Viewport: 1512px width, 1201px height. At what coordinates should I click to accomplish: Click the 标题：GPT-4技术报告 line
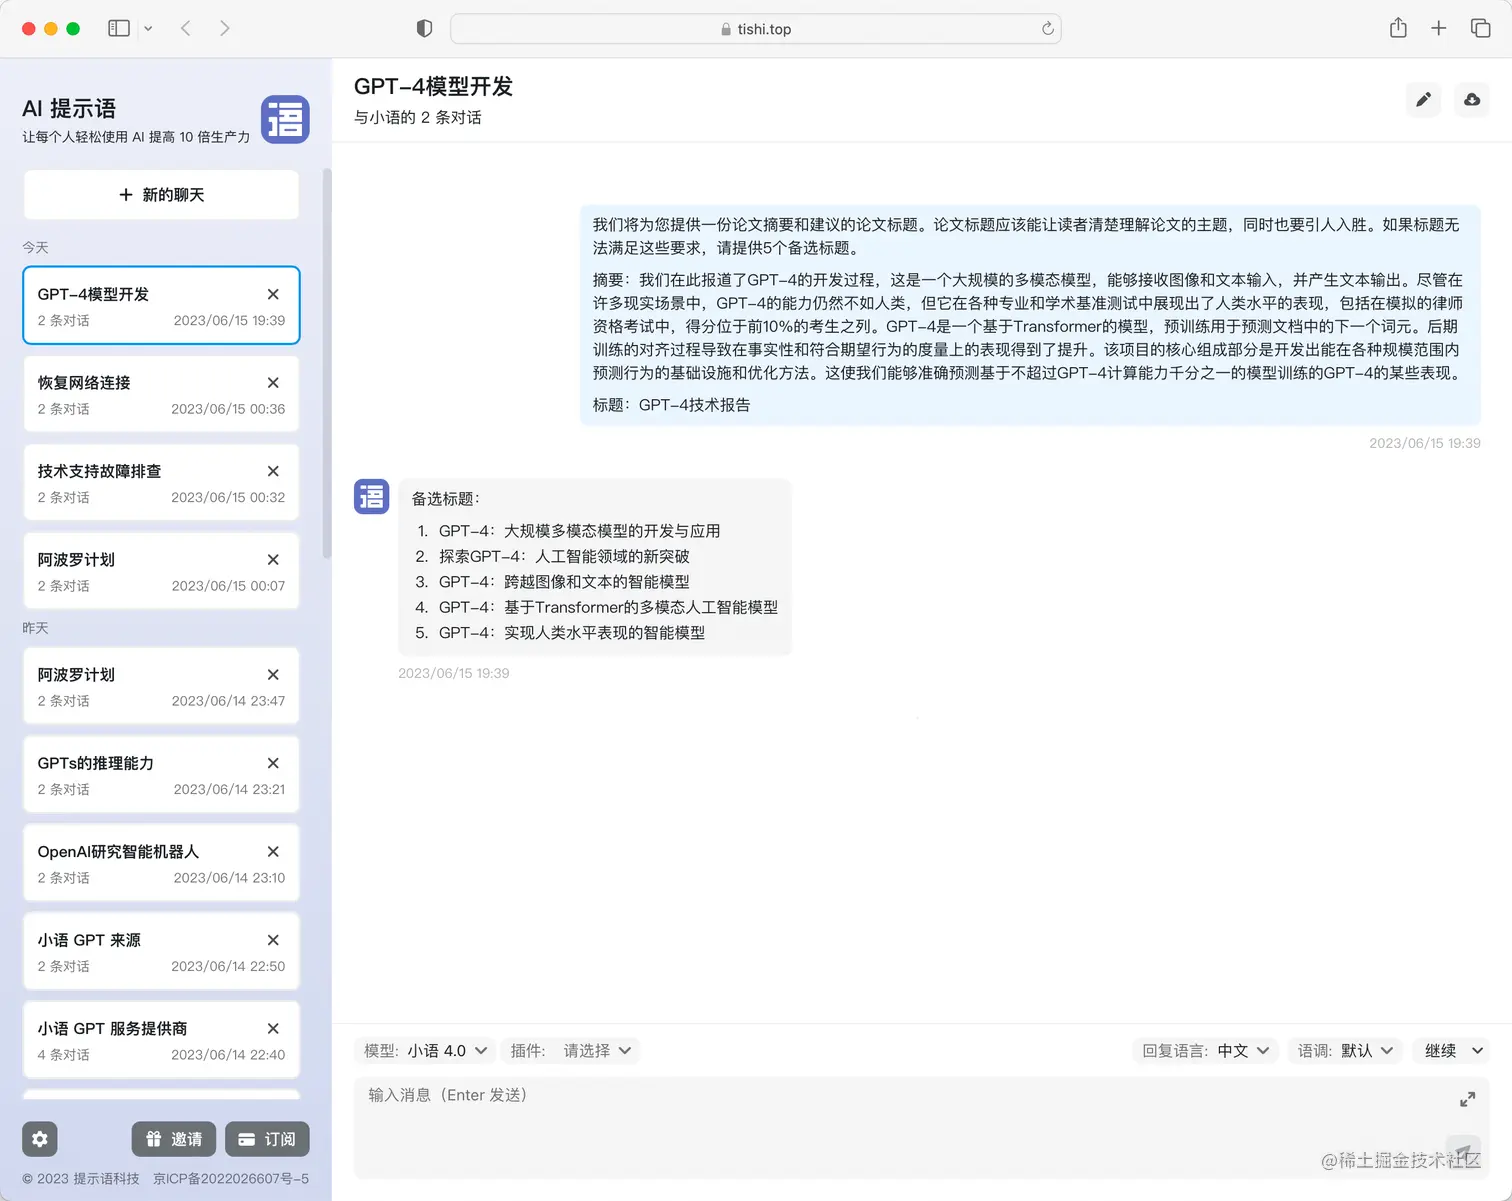click(x=671, y=405)
